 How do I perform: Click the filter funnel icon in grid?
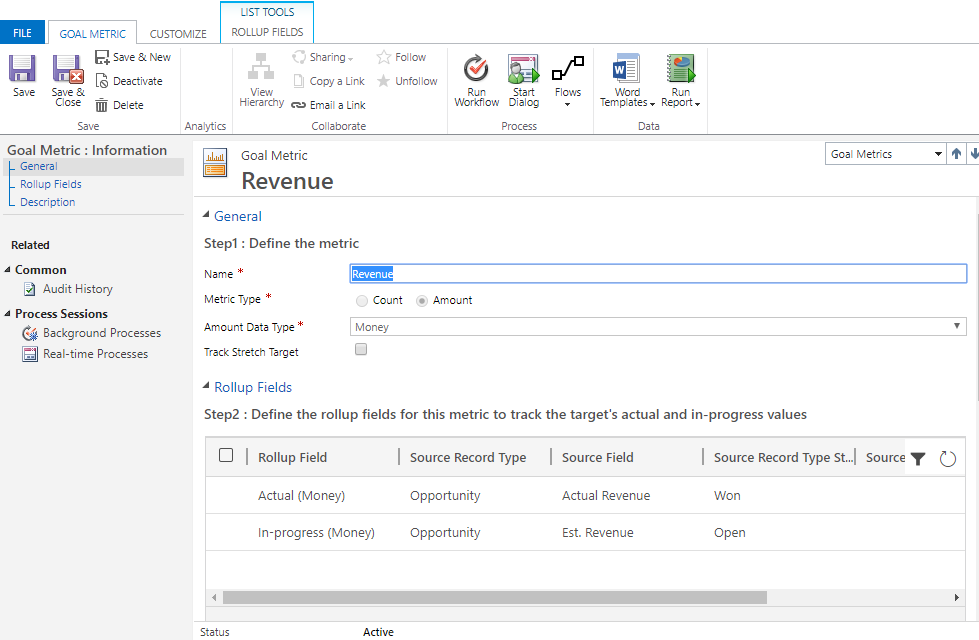[918, 459]
